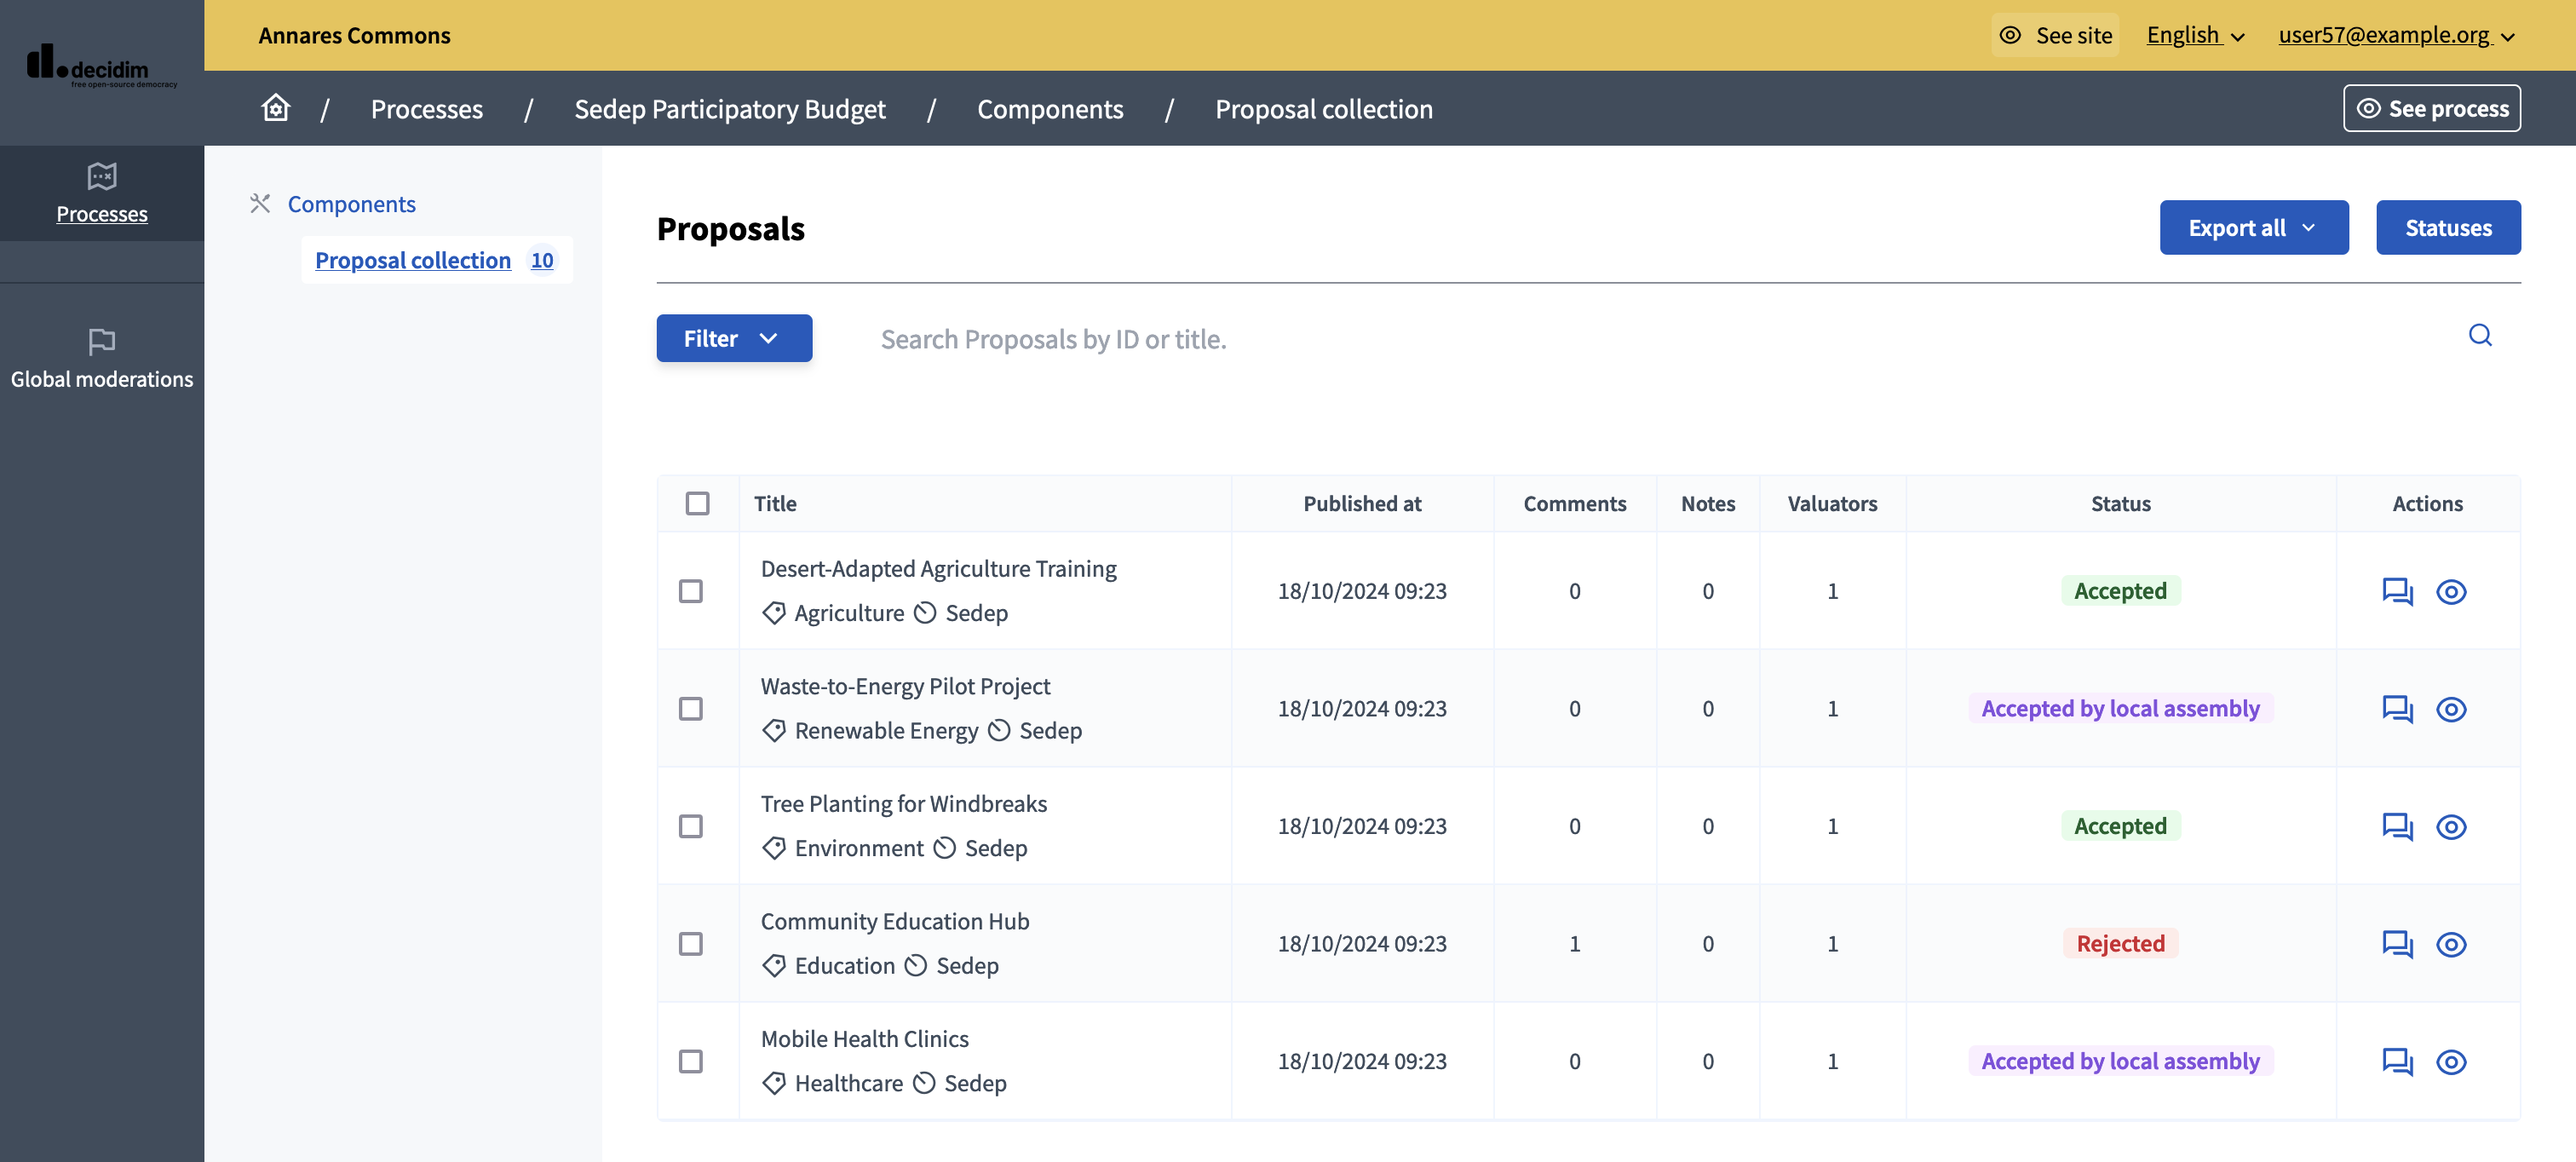
Task: Open the Filter dropdown
Action: pos(734,338)
